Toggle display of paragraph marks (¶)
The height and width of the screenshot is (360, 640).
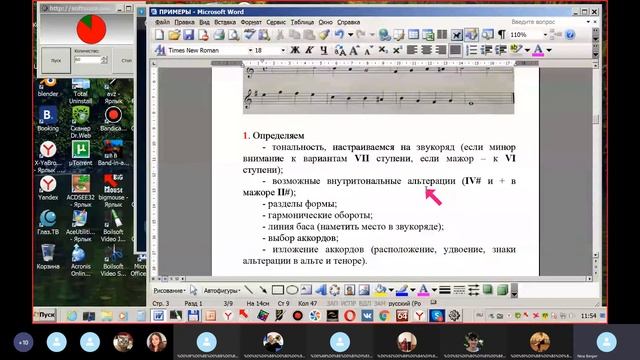click(x=502, y=35)
